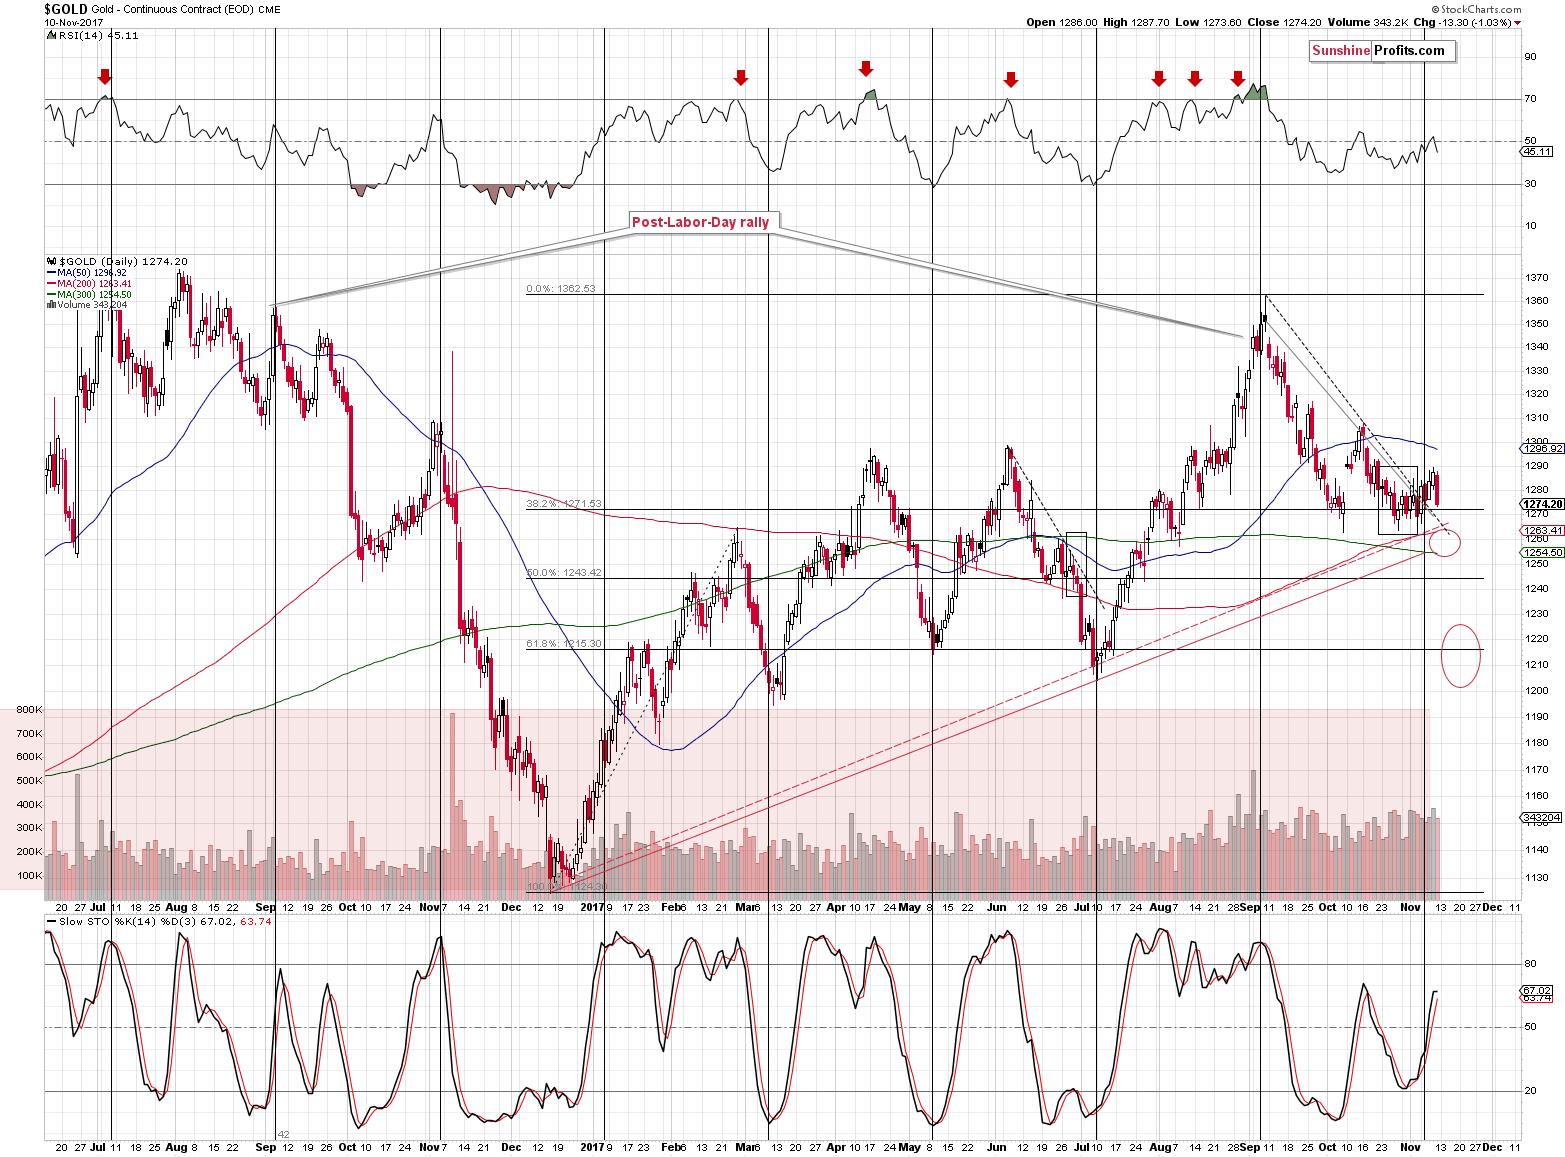This screenshot has height=1157, width=1565.
Task: Click the blue MA(50) legend line swatch
Action: coord(51,273)
